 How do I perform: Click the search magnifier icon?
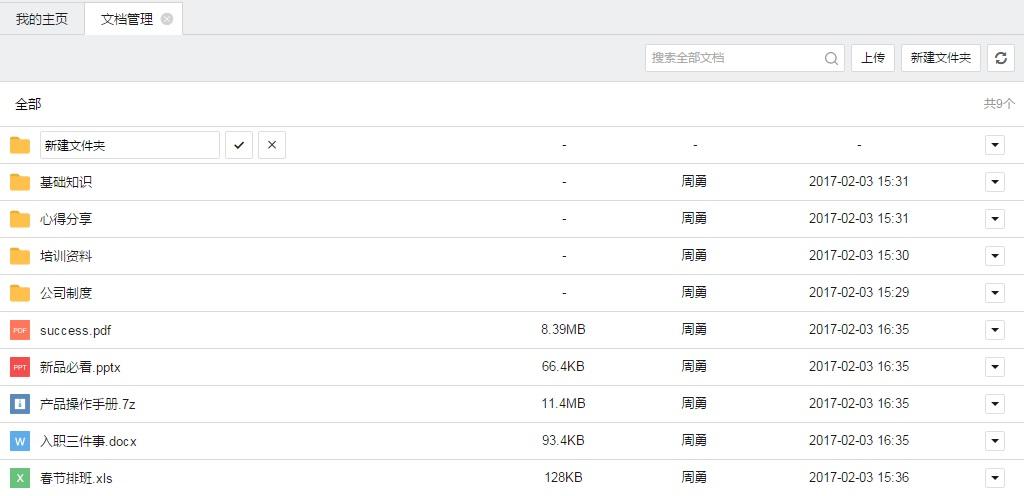click(831, 58)
